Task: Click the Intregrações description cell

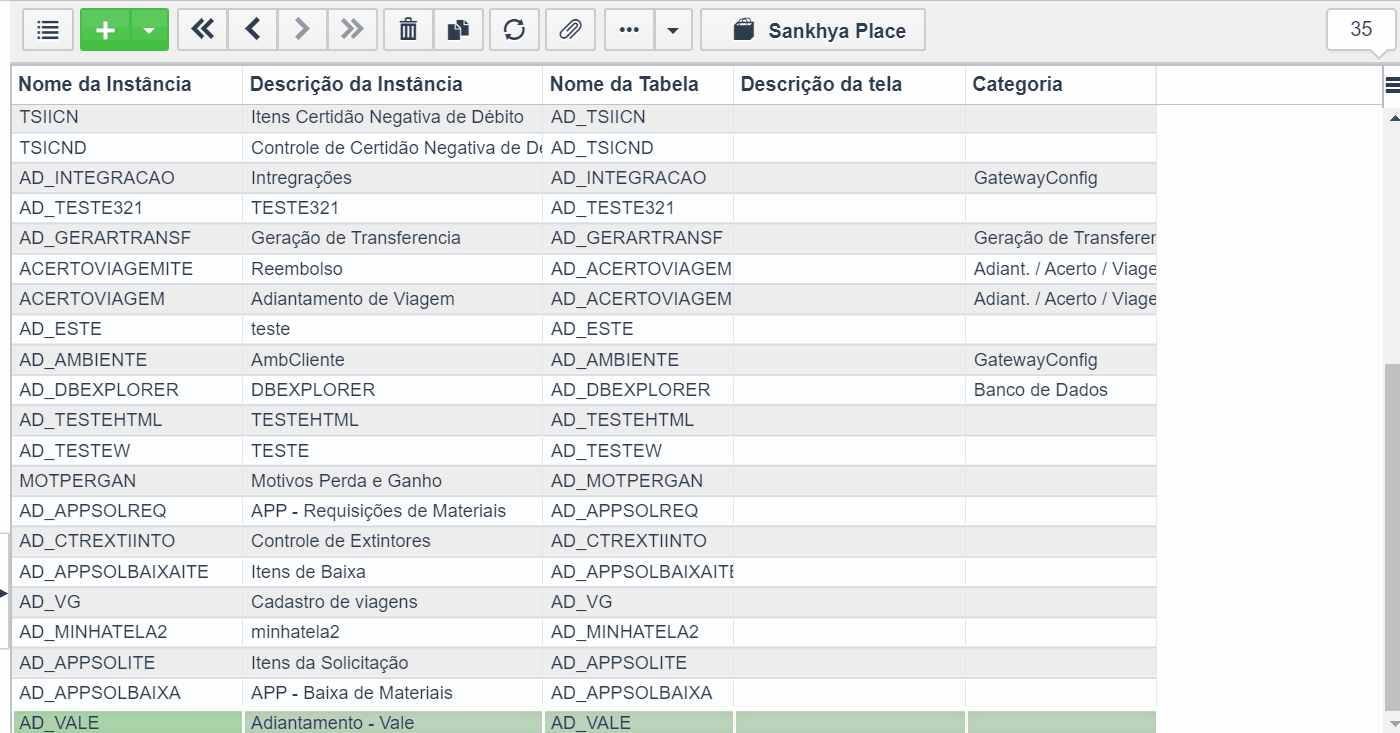Action: point(393,178)
